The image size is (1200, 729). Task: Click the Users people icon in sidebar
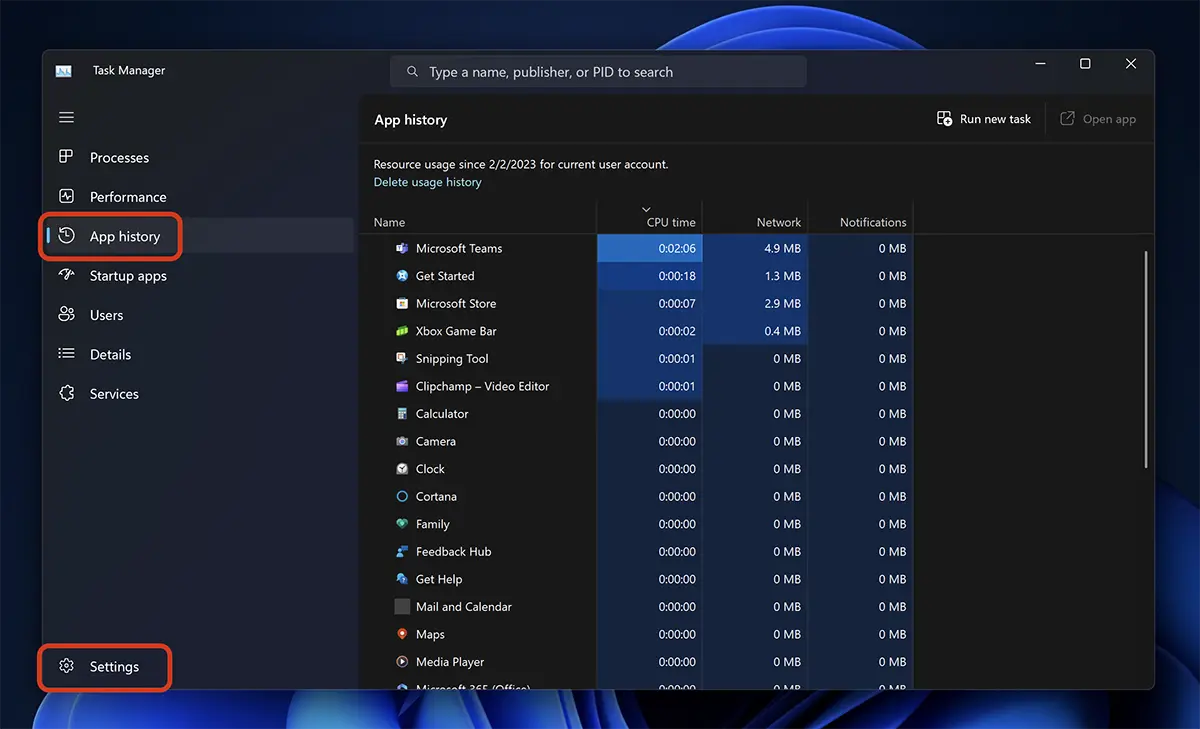click(x=66, y=315)
